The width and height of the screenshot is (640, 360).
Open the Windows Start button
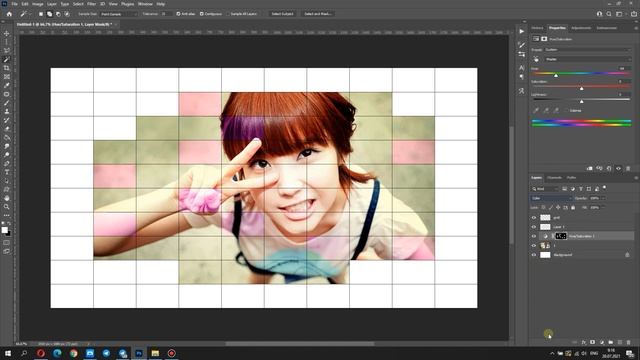8,353
